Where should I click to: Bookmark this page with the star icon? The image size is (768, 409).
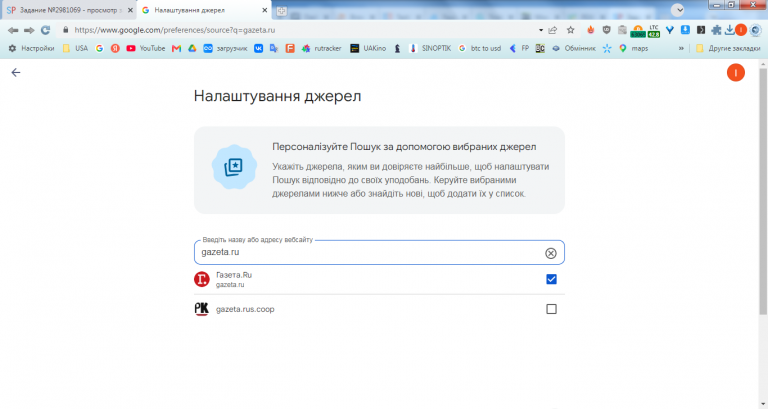[571, 30]
